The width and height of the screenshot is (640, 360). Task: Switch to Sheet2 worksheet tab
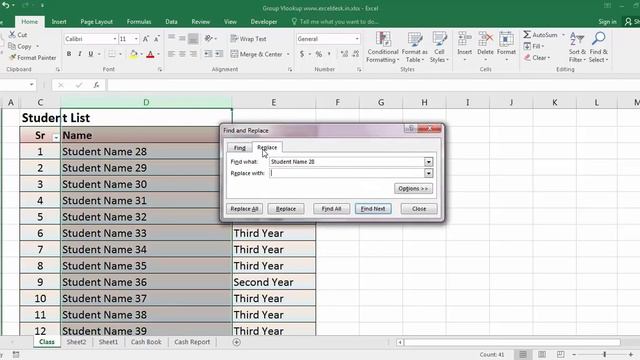point(76,342)
